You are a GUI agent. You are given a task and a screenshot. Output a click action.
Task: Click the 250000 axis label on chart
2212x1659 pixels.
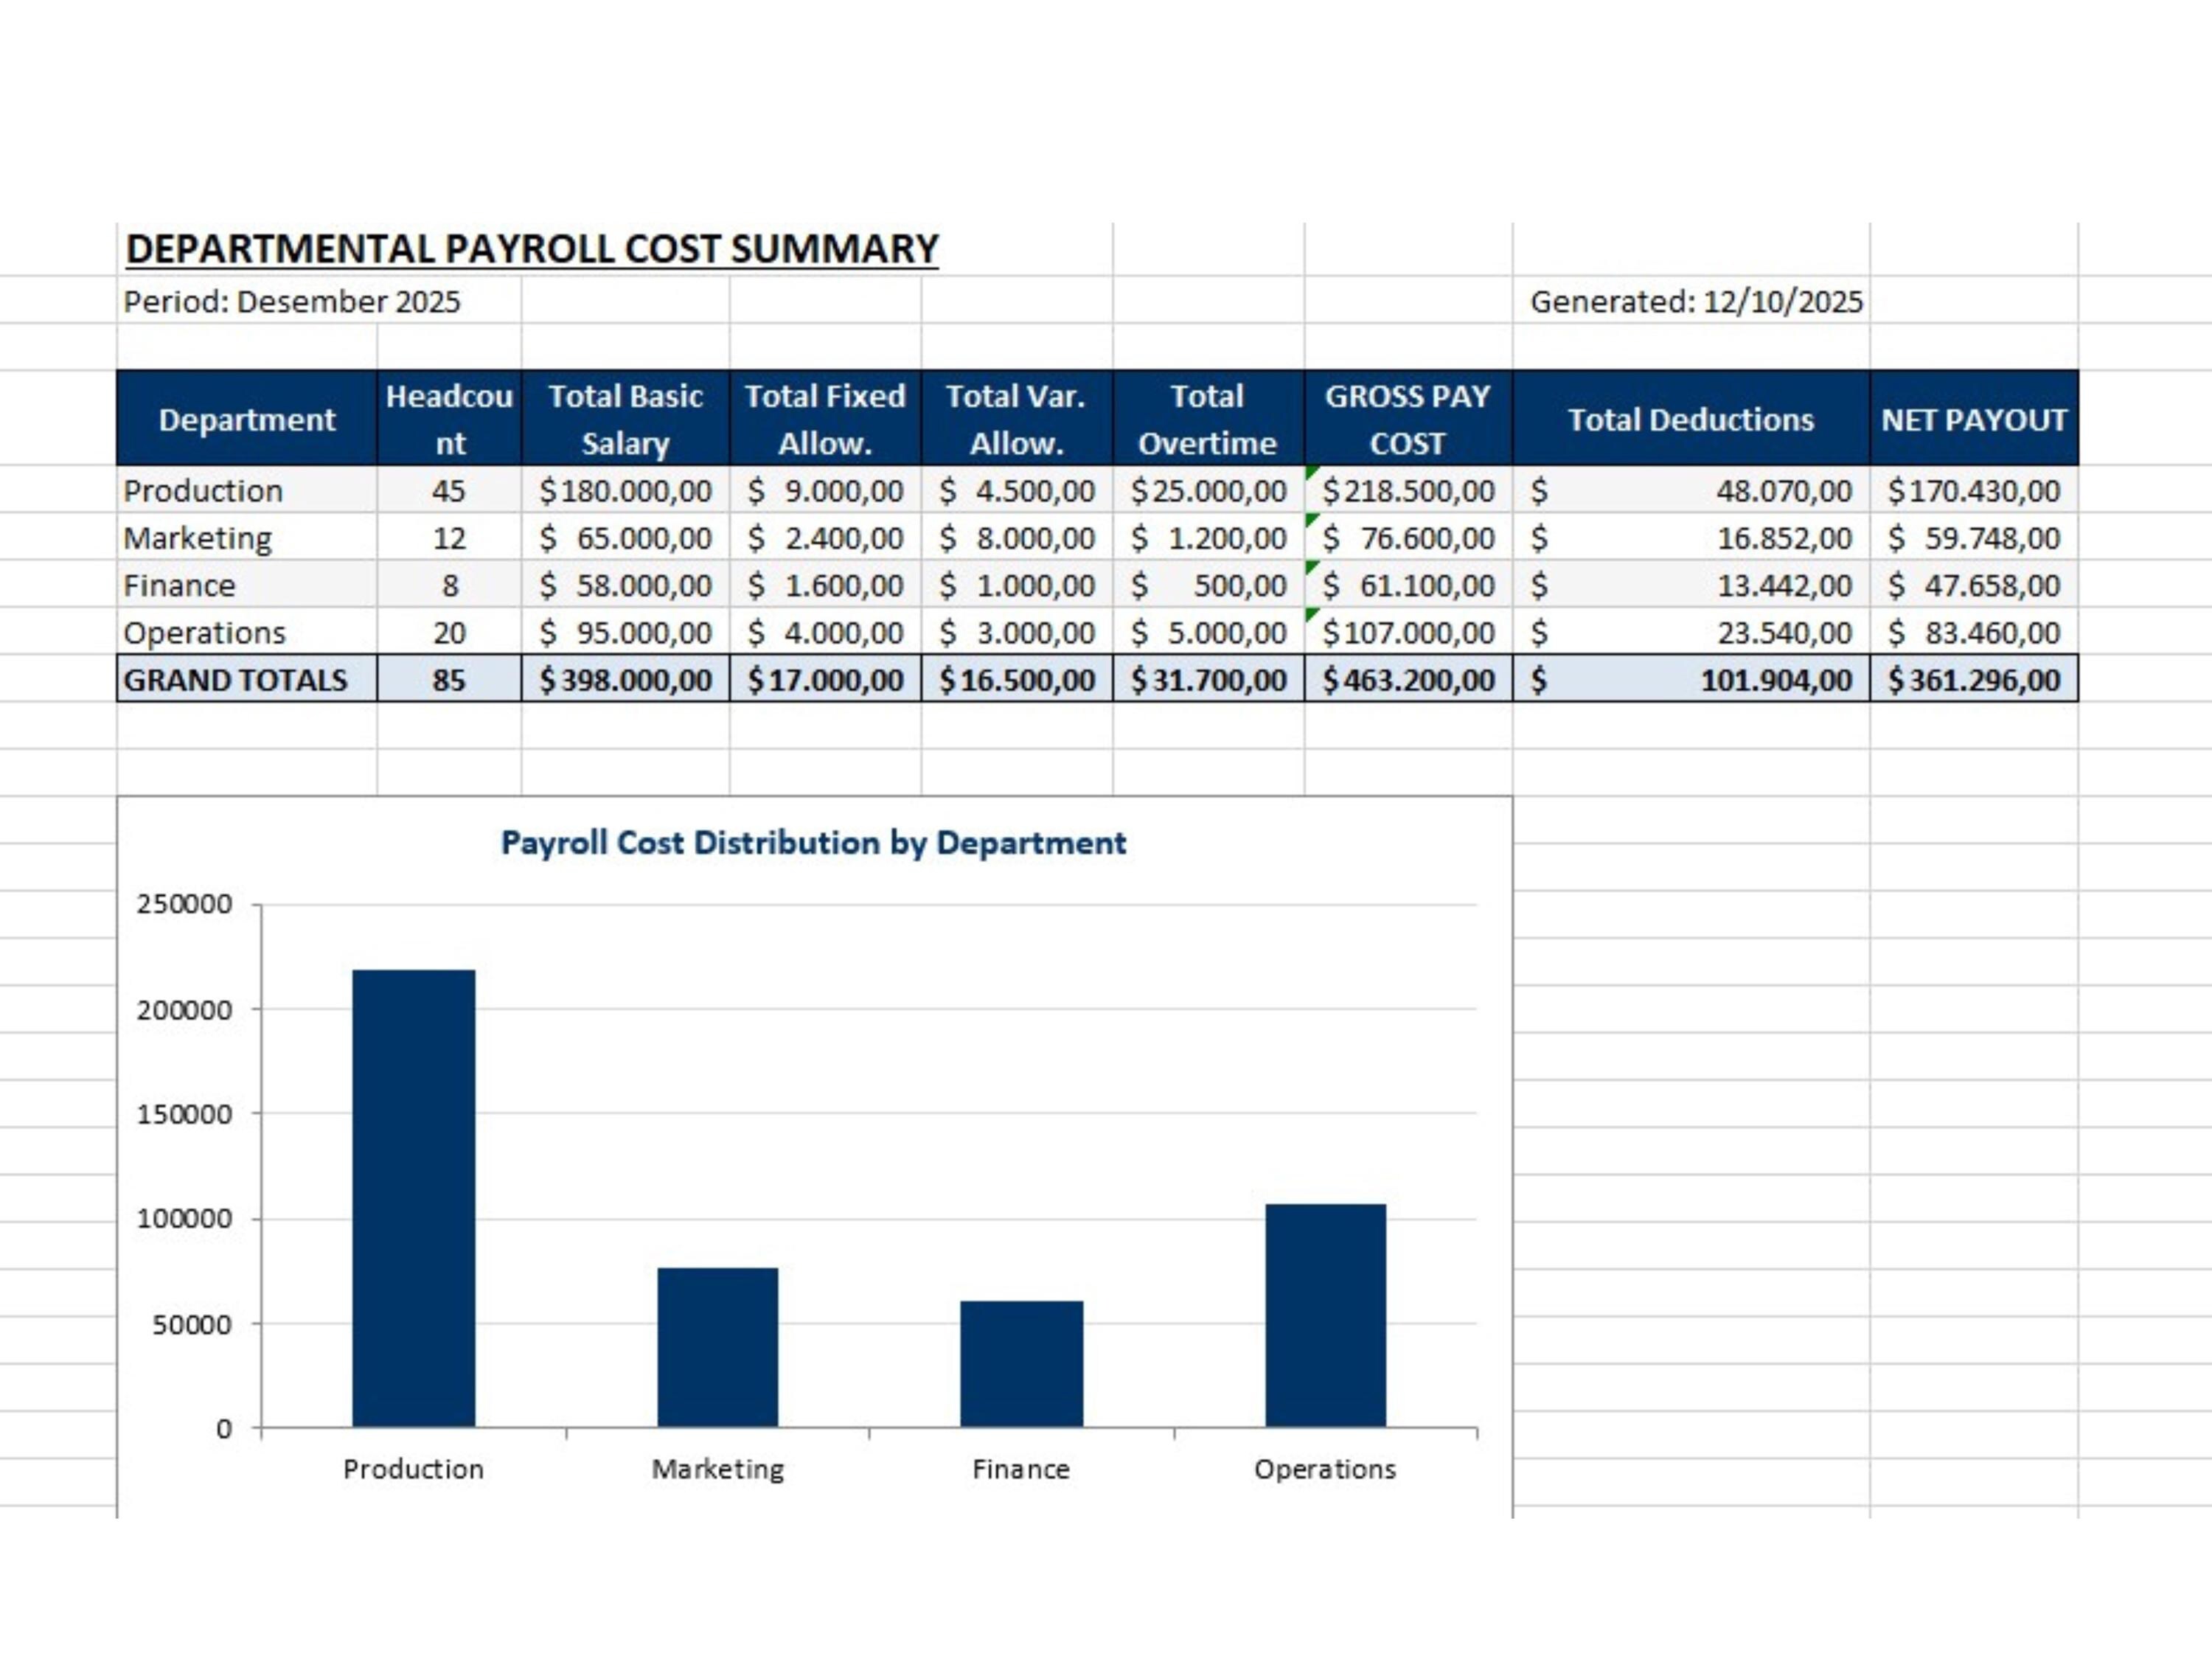185,904
